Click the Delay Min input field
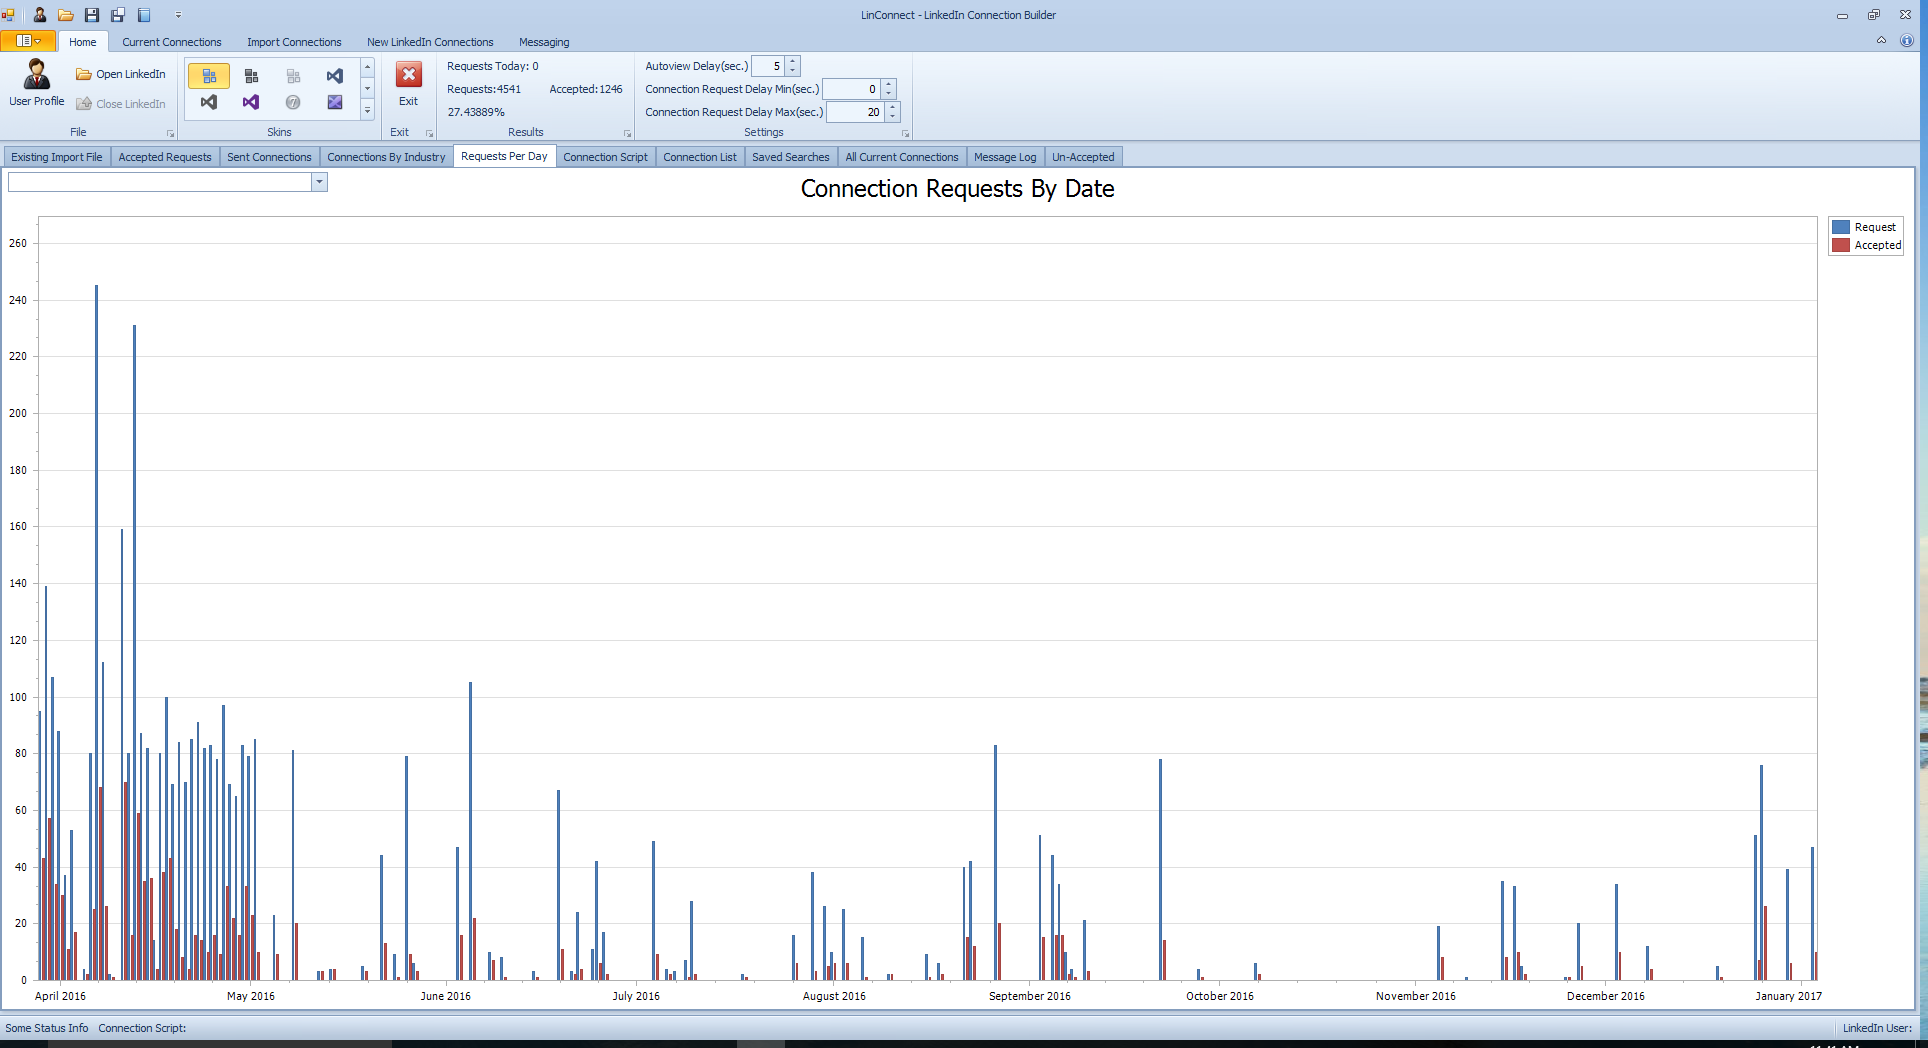Screen dimensions: 1928x1048 click(x=852, y=89)
